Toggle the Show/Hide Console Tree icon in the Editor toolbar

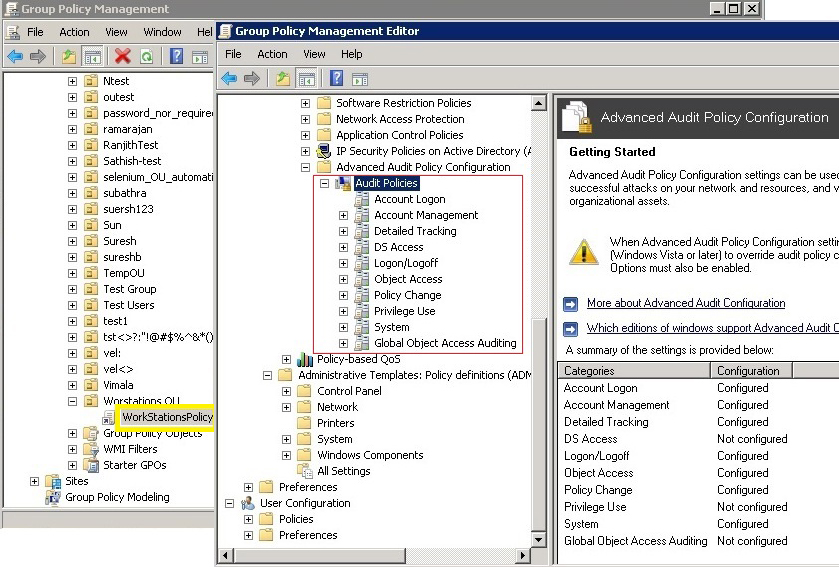[307, 79]
